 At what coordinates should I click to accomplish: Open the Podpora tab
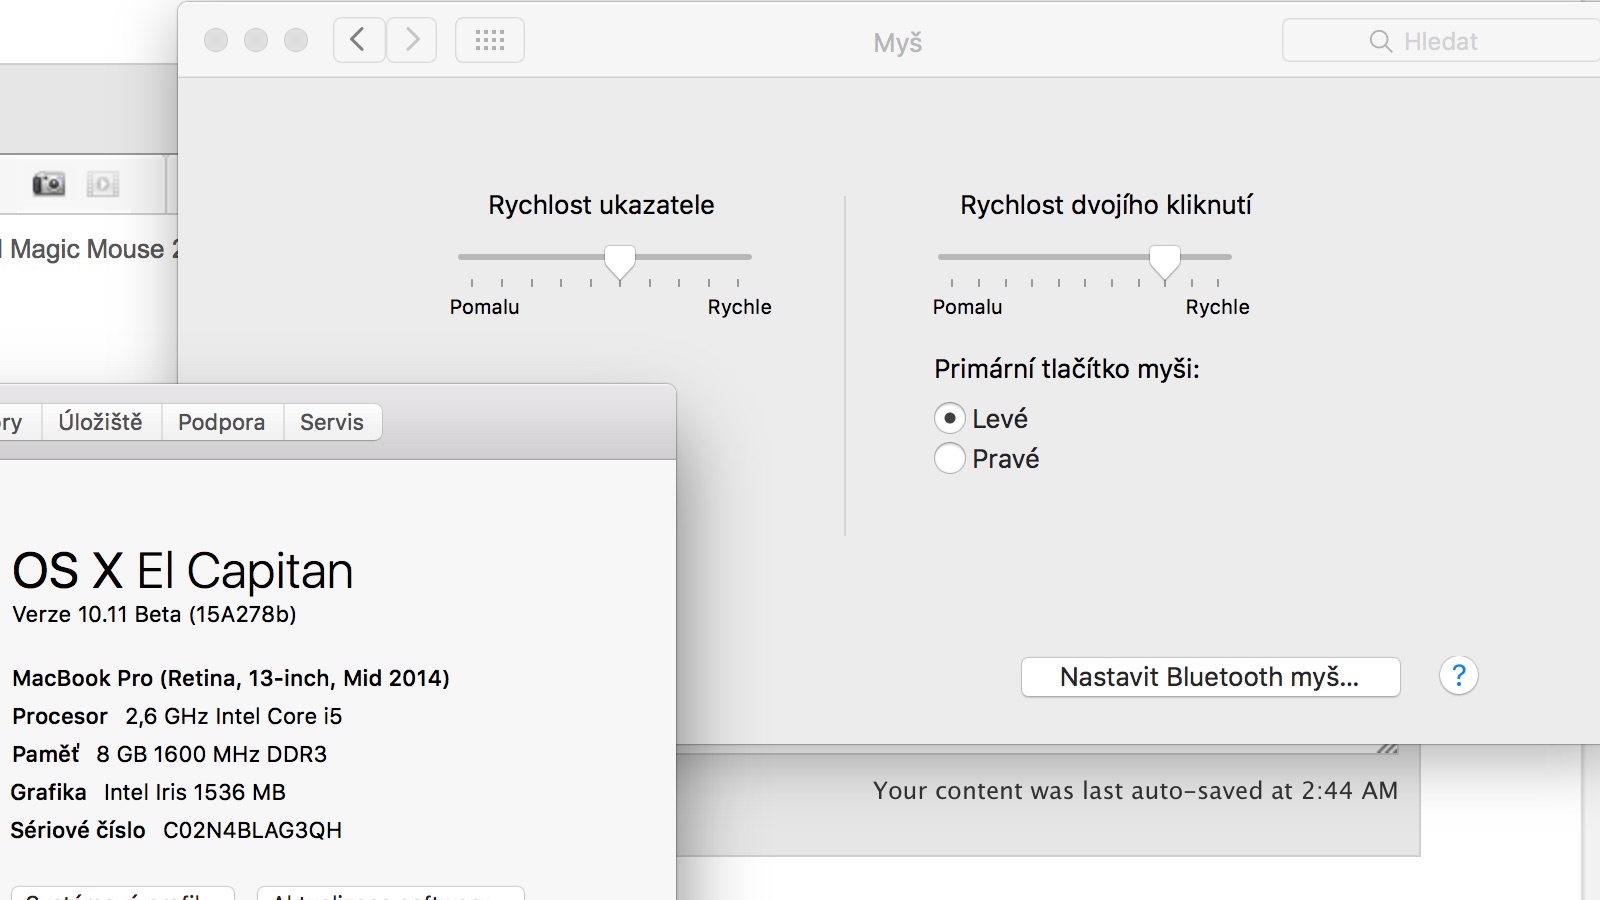pos(221,422)
